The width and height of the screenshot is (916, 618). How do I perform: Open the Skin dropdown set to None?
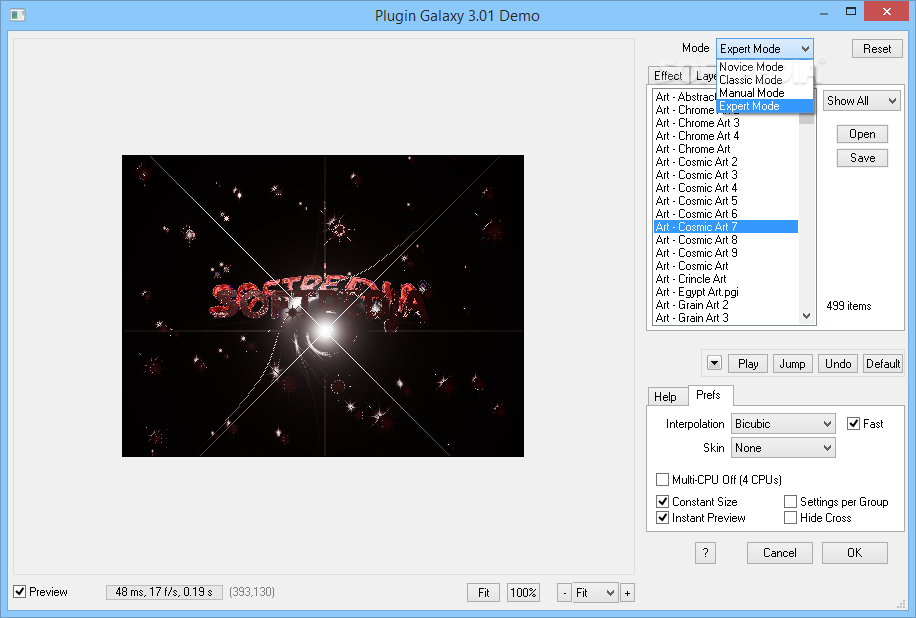click(783, 448)
